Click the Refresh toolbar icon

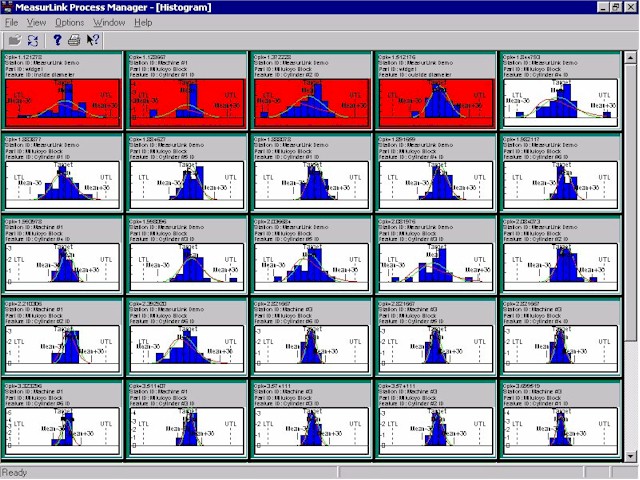(31, 40)
